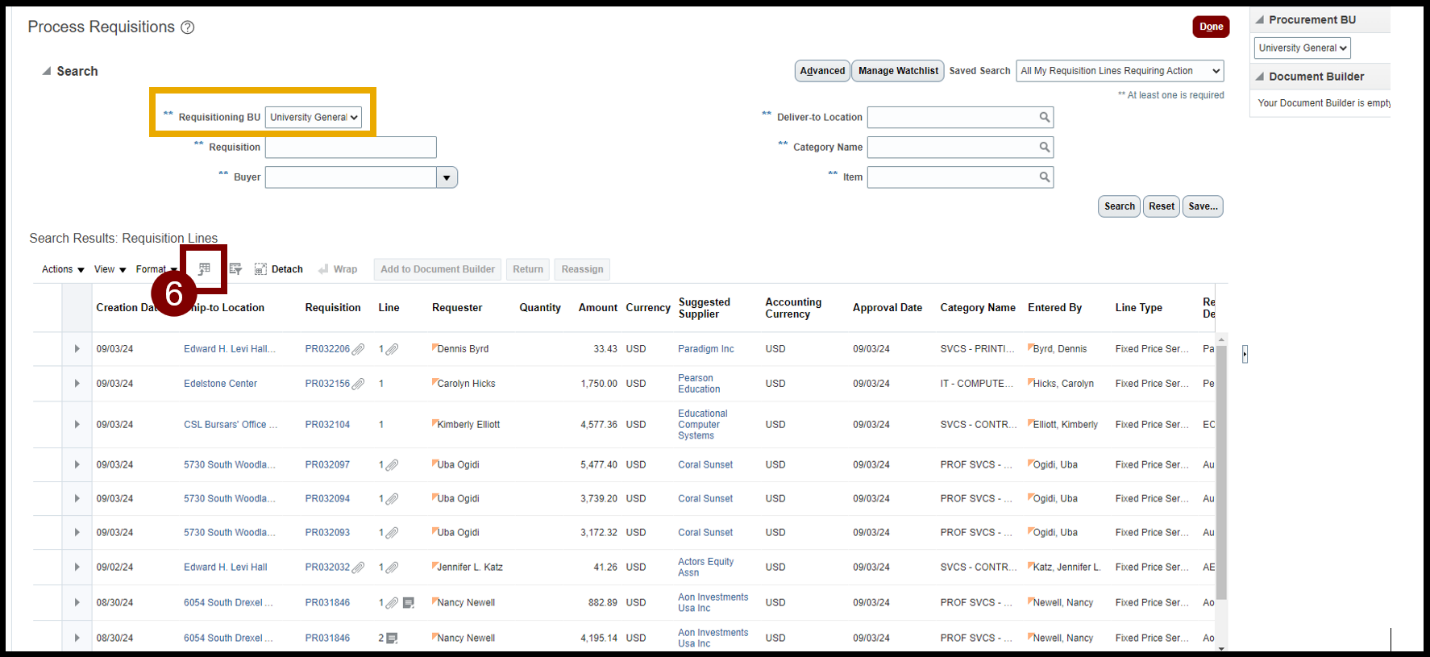
Task: Open the Actions menu
Action: pyautogui.click(x=62, y=269)
